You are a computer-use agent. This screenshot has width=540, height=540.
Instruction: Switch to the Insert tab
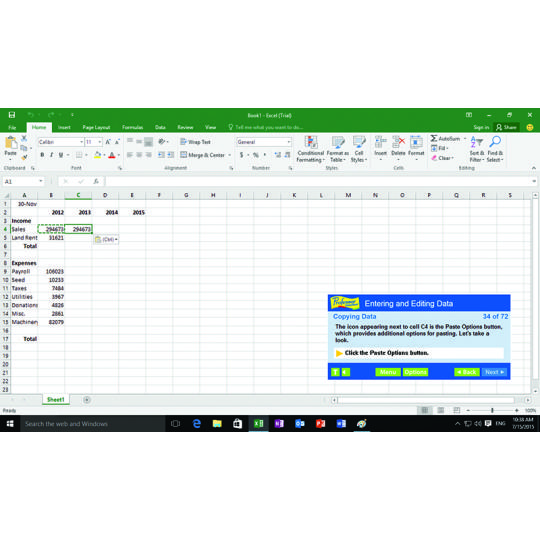[64, 127]
